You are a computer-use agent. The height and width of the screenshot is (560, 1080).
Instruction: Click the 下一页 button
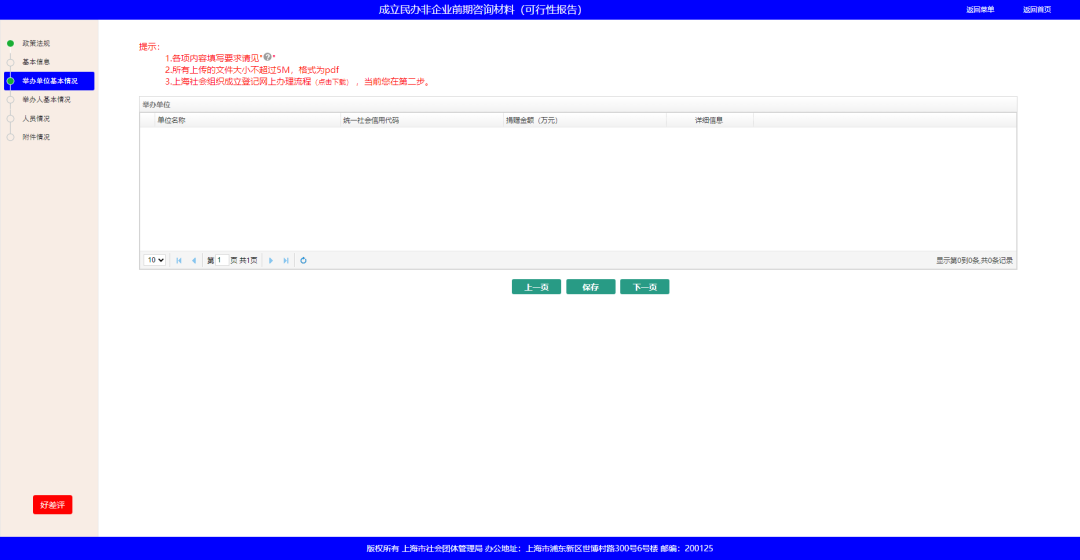[644, 287]
